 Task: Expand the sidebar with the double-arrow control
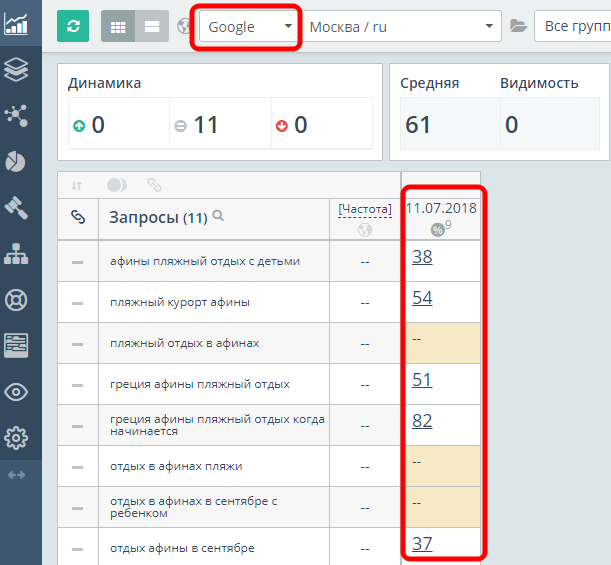click(16, 475)
